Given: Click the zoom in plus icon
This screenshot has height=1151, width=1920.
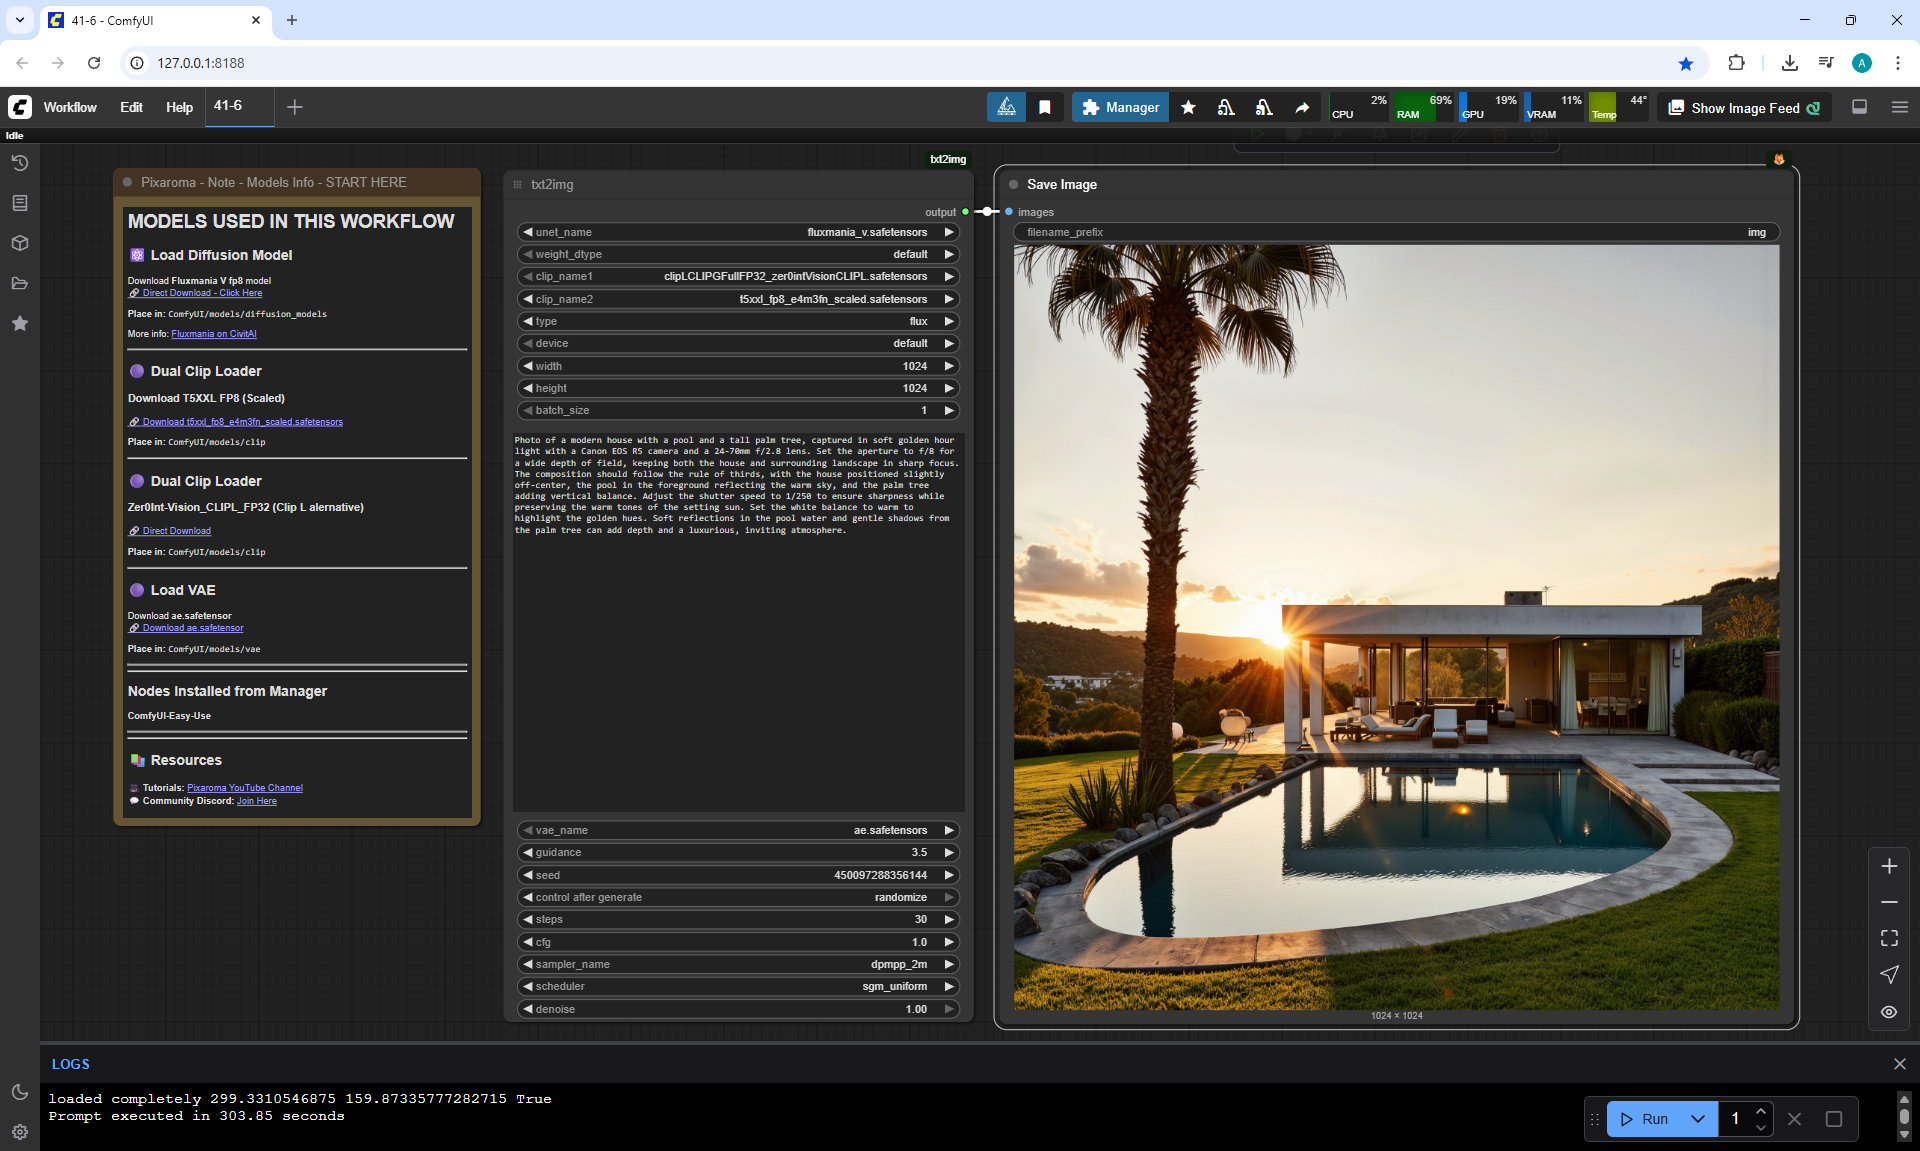Looking at the screenshot, I should 1889,866.
